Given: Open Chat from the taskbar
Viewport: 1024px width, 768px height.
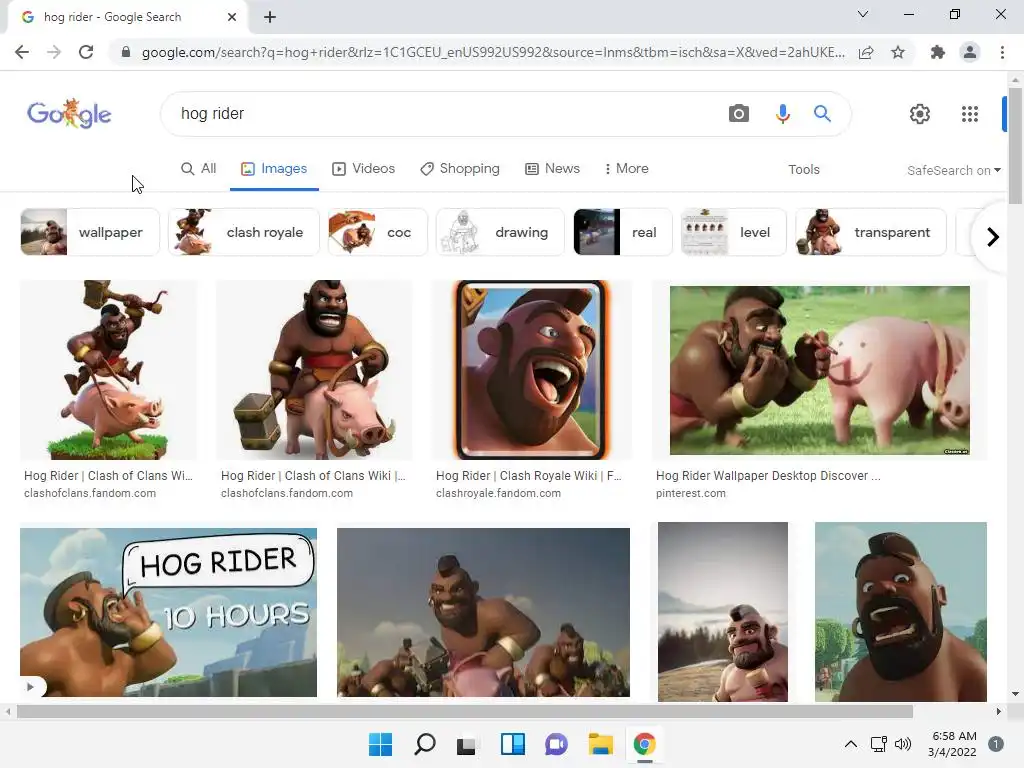Looking at the screenshot, I should point(556,744).
